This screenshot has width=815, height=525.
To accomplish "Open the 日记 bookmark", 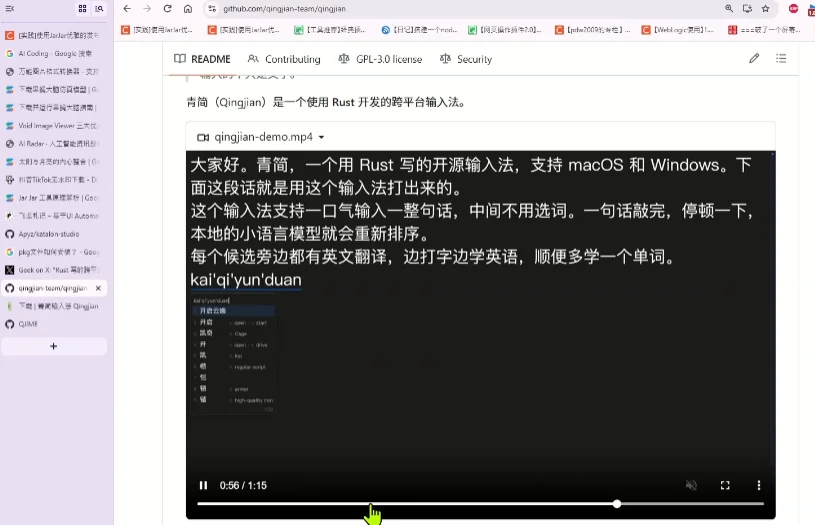I will 419,30.
